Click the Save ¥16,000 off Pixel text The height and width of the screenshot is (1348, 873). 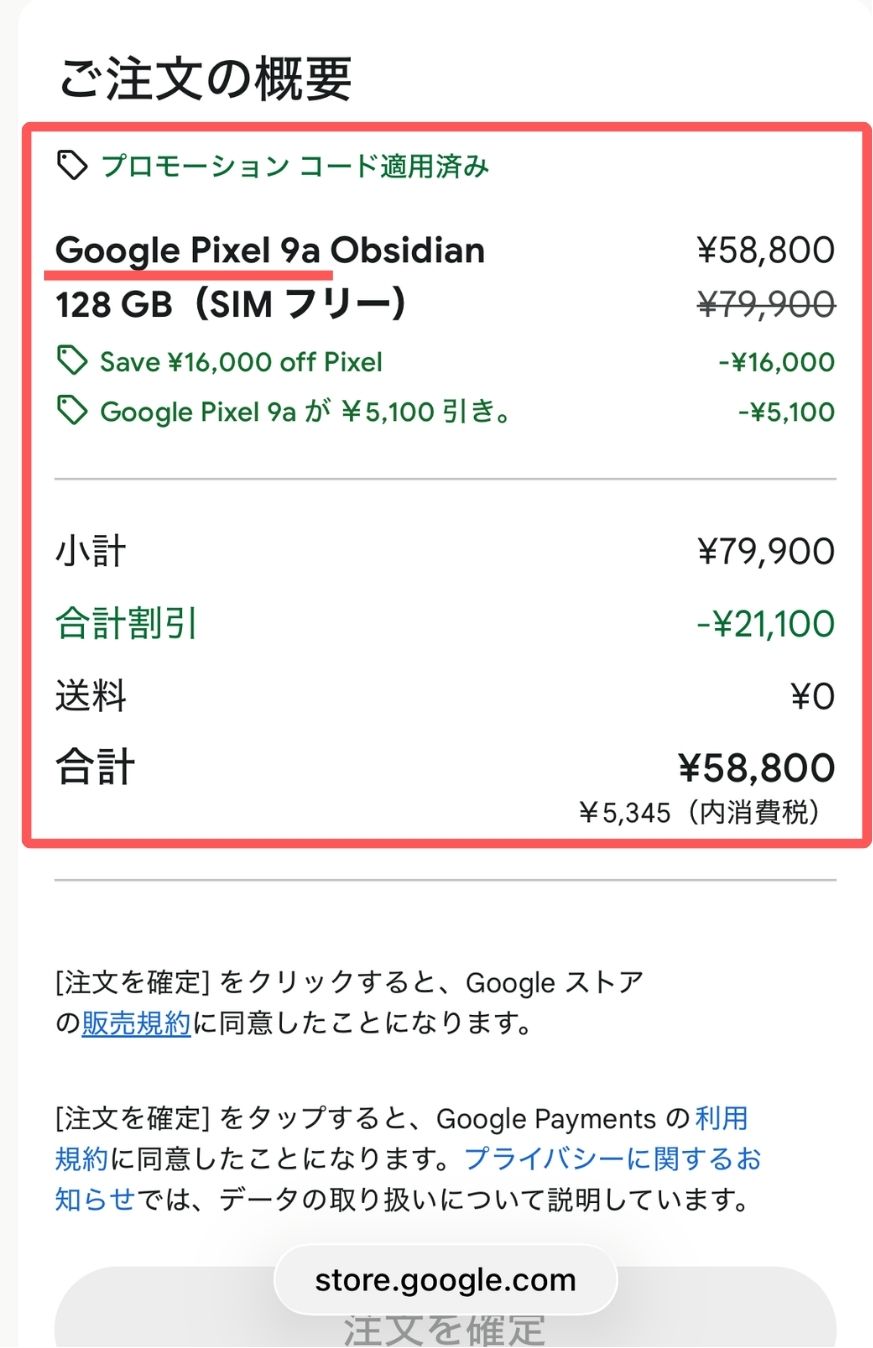[x=241, y=362]
